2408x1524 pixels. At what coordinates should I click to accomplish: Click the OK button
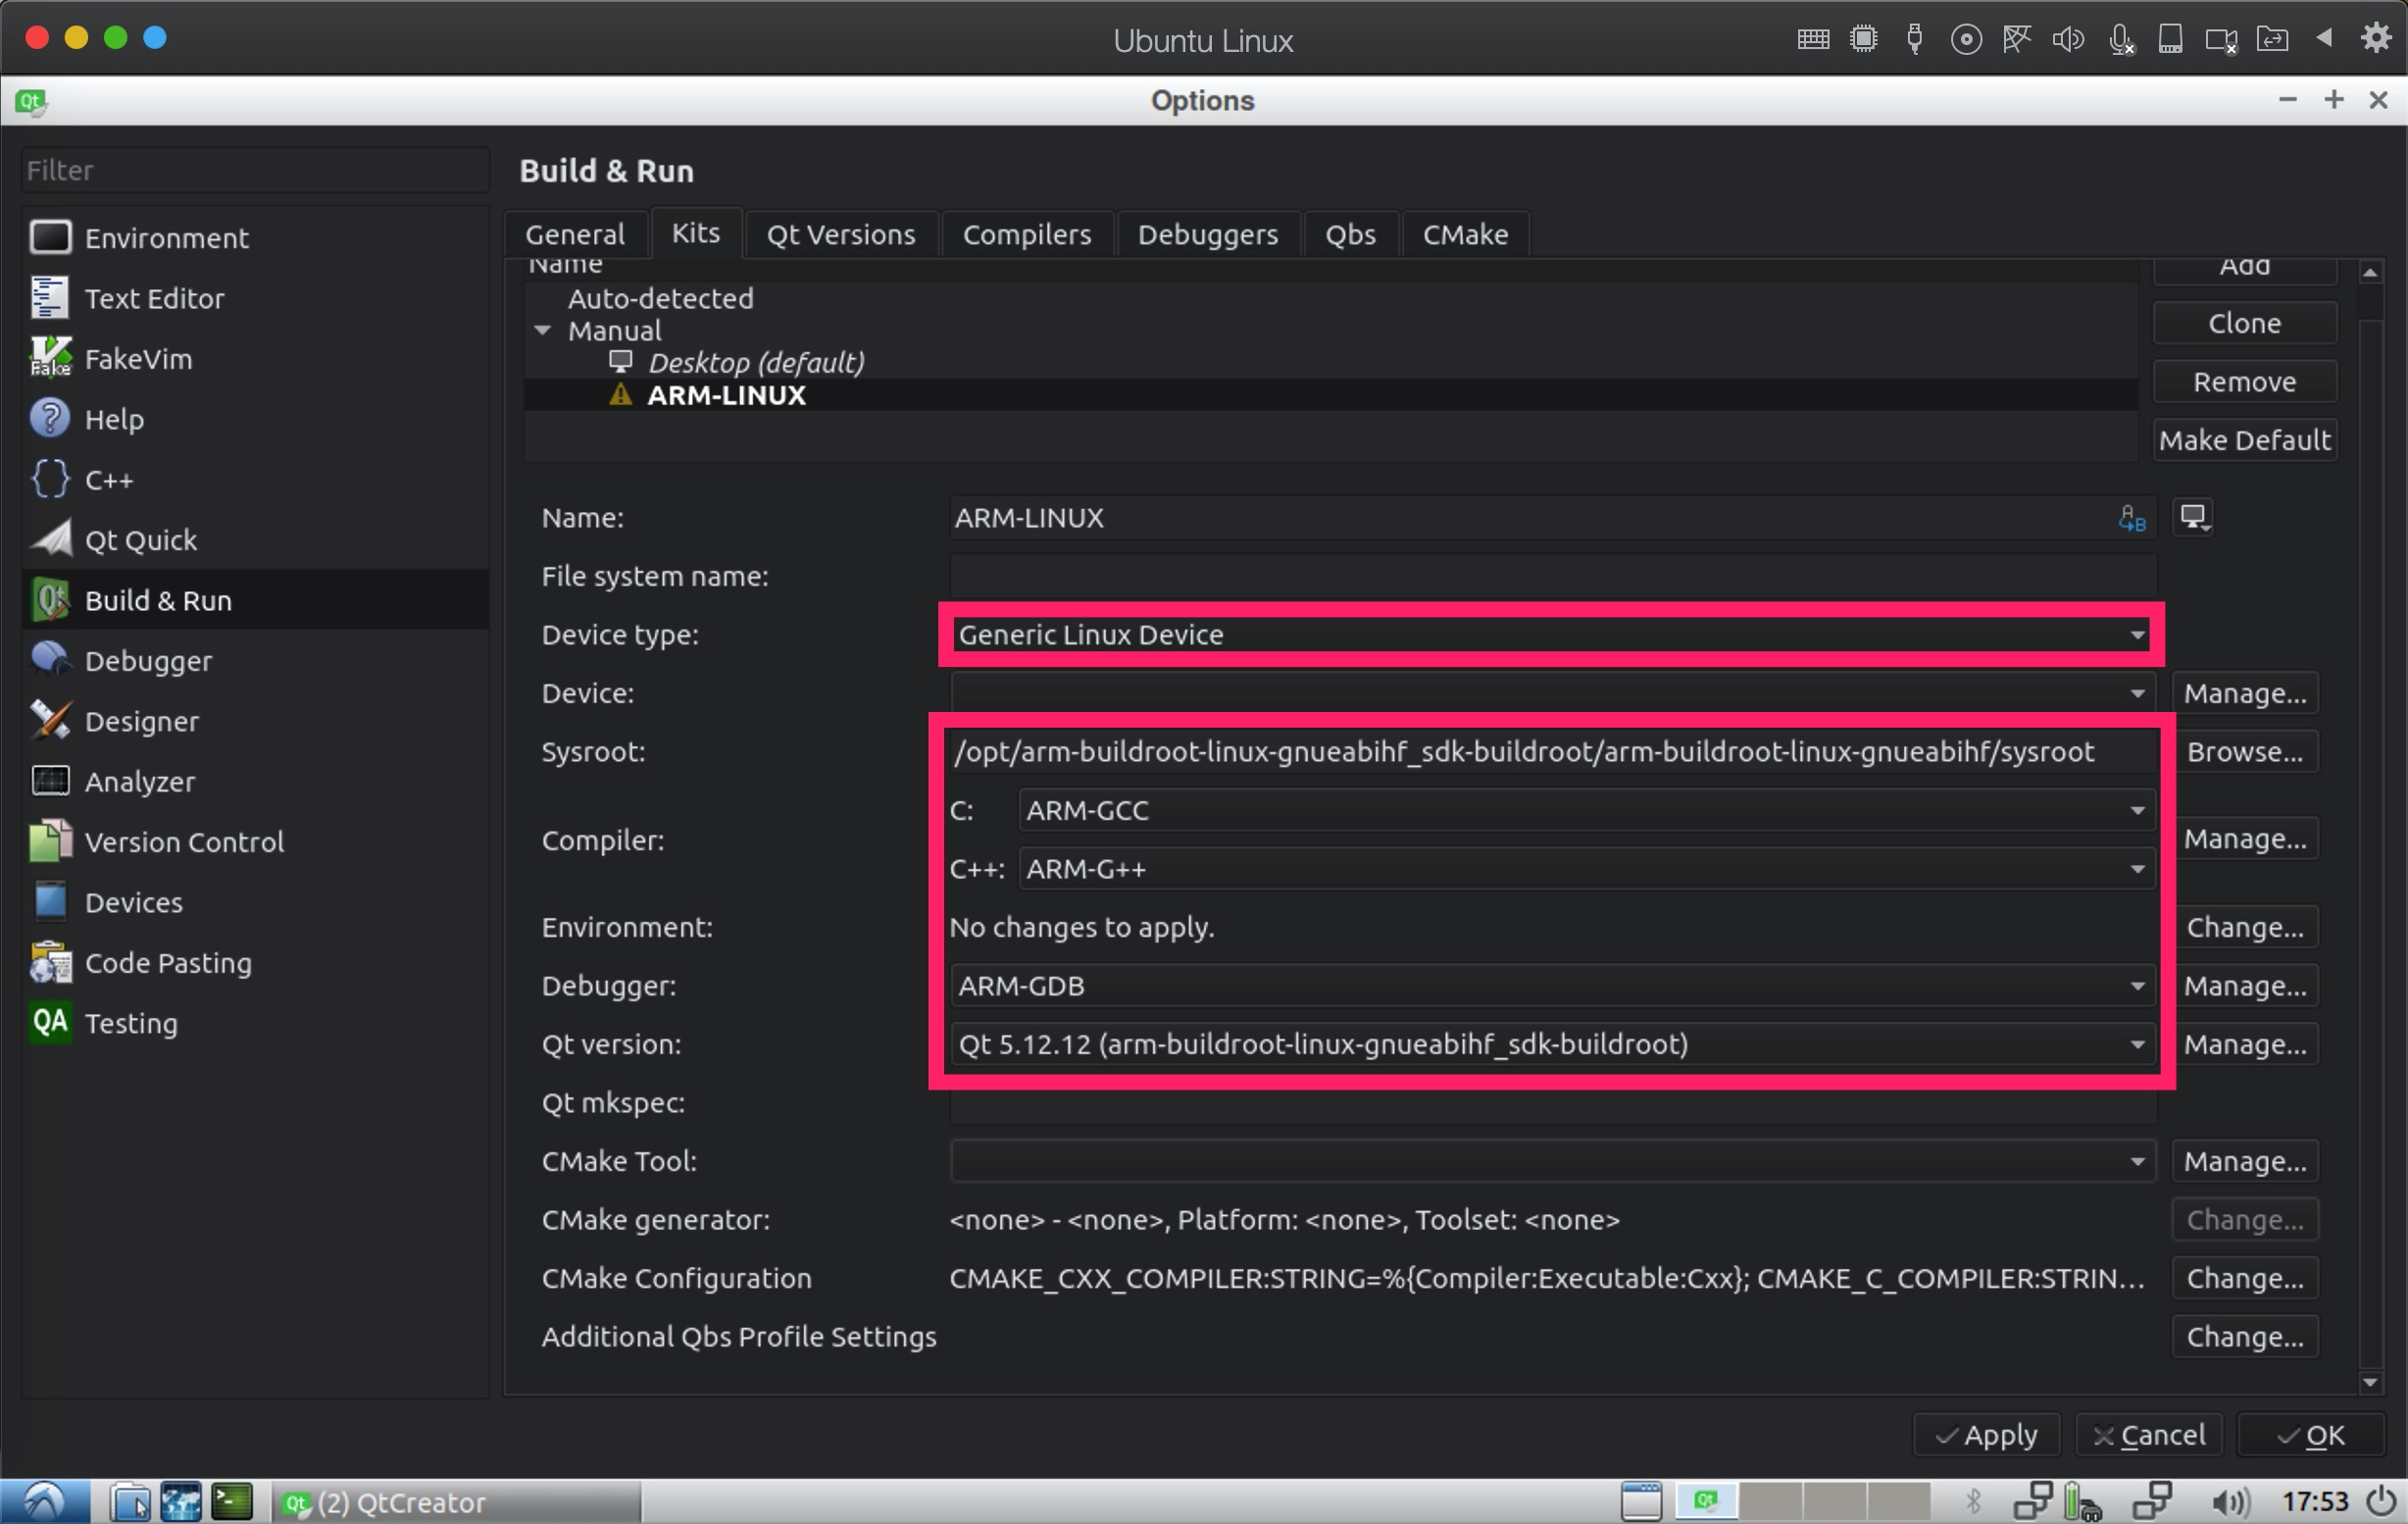point(2310,1435)
